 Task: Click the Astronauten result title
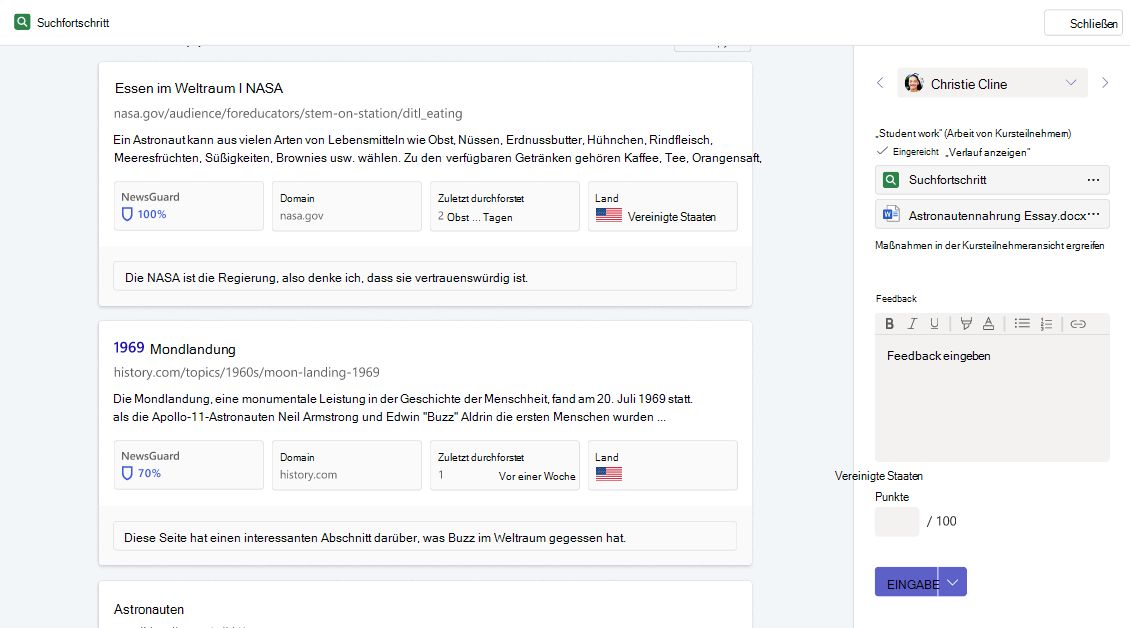[x=149, y=609]
